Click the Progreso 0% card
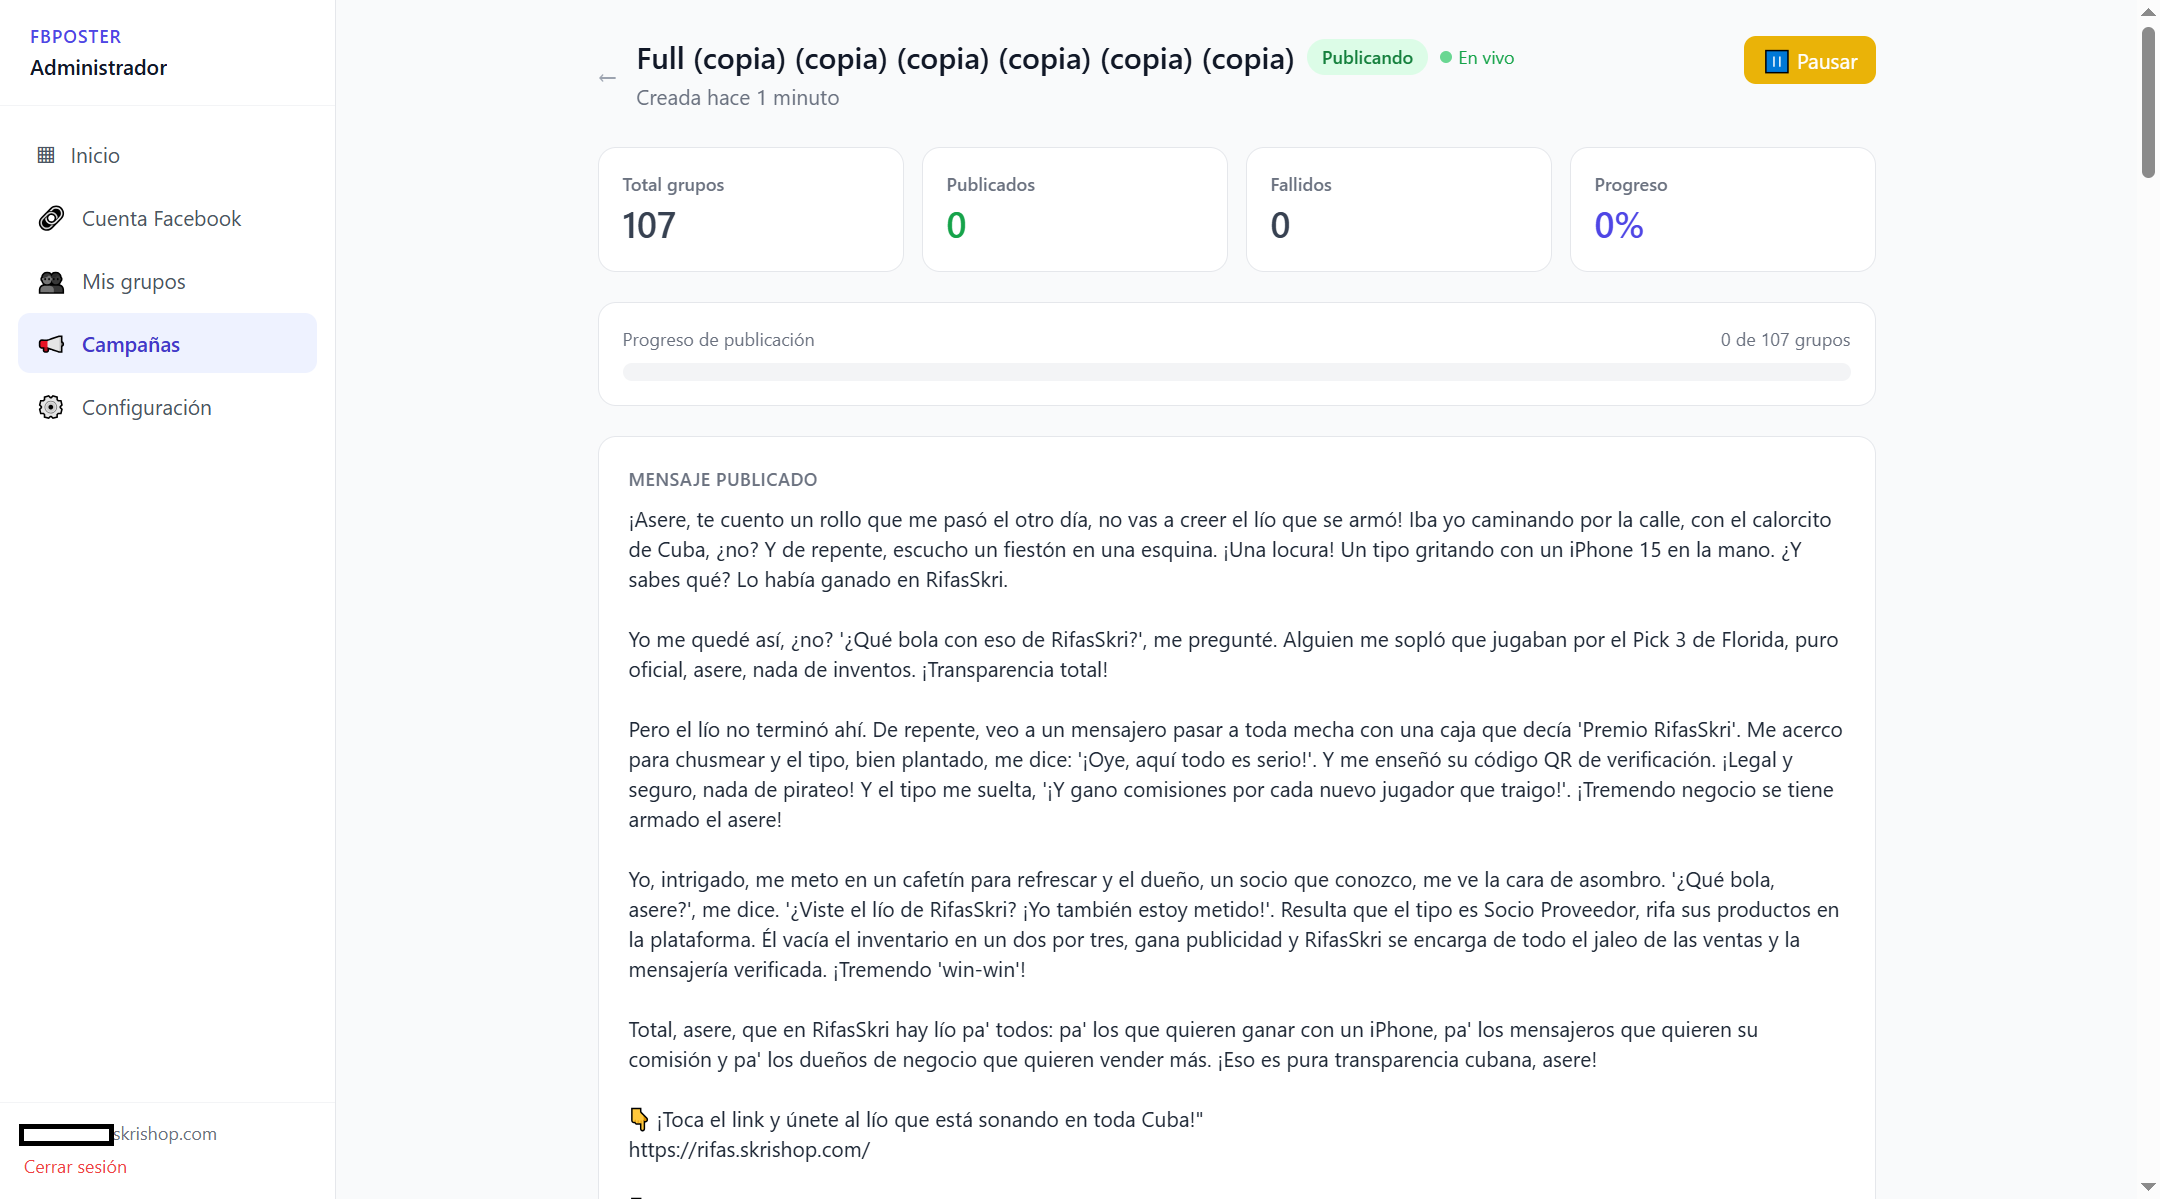This screenshot has height=1199, width=2160. 1722,209
